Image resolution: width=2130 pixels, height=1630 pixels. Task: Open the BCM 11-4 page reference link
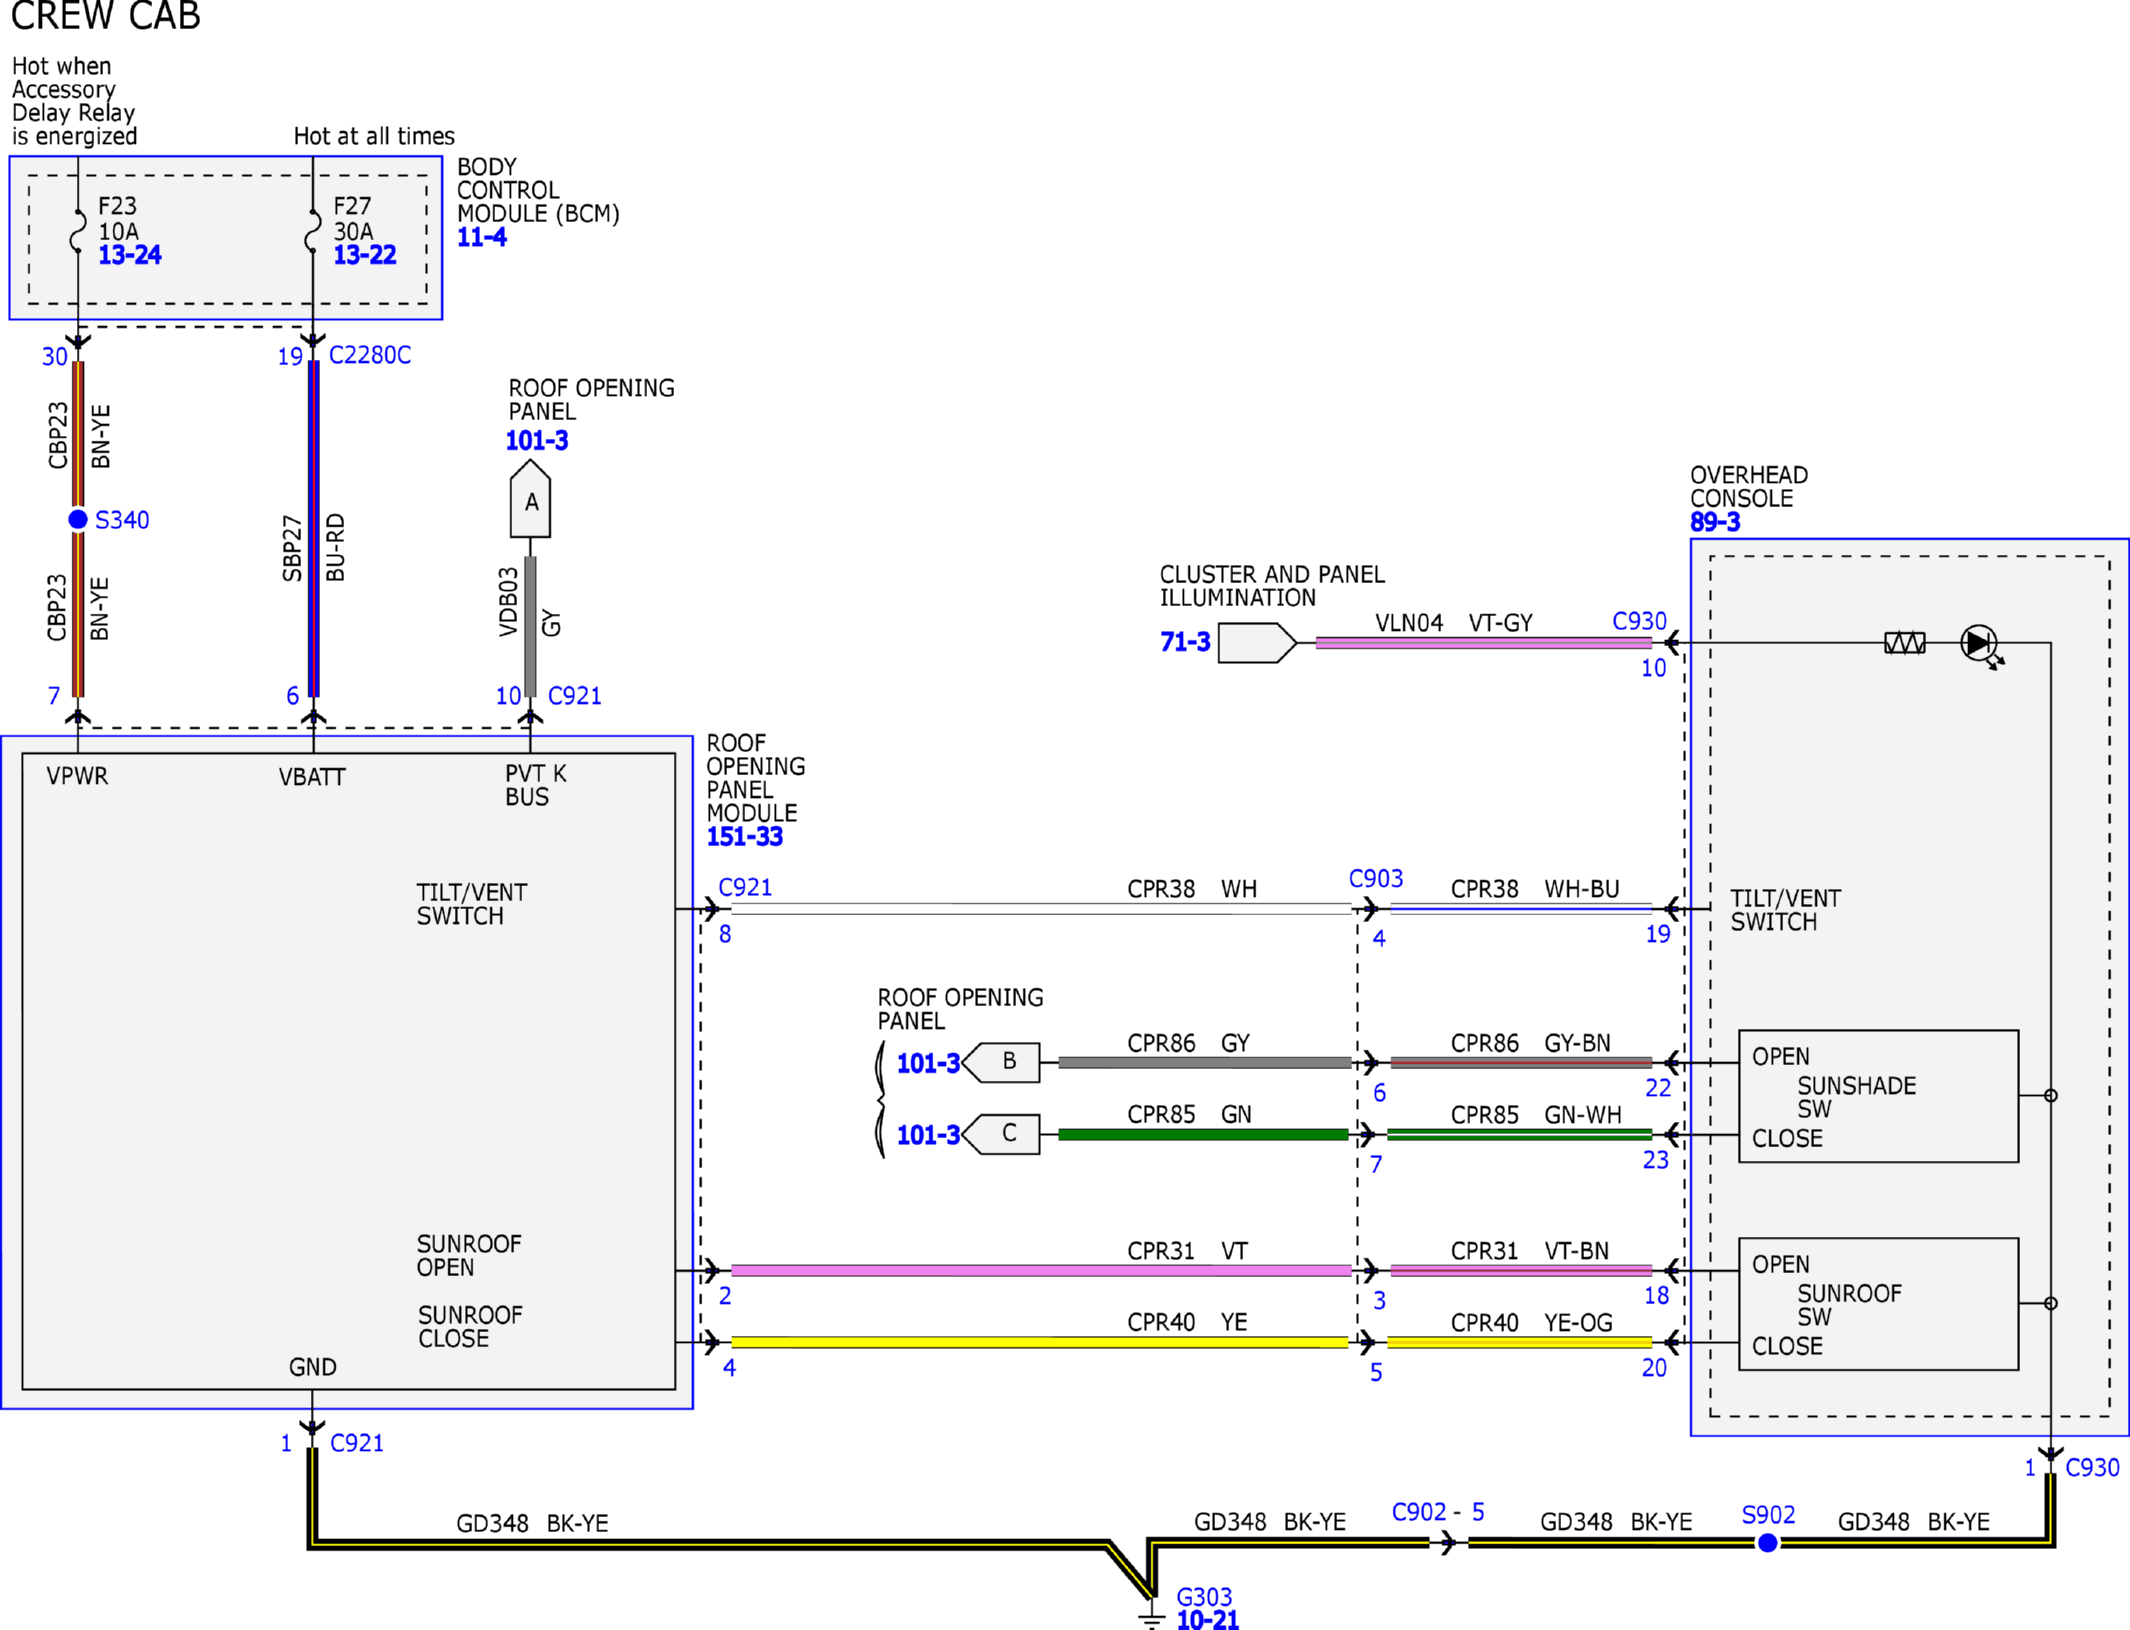(482, 237)
